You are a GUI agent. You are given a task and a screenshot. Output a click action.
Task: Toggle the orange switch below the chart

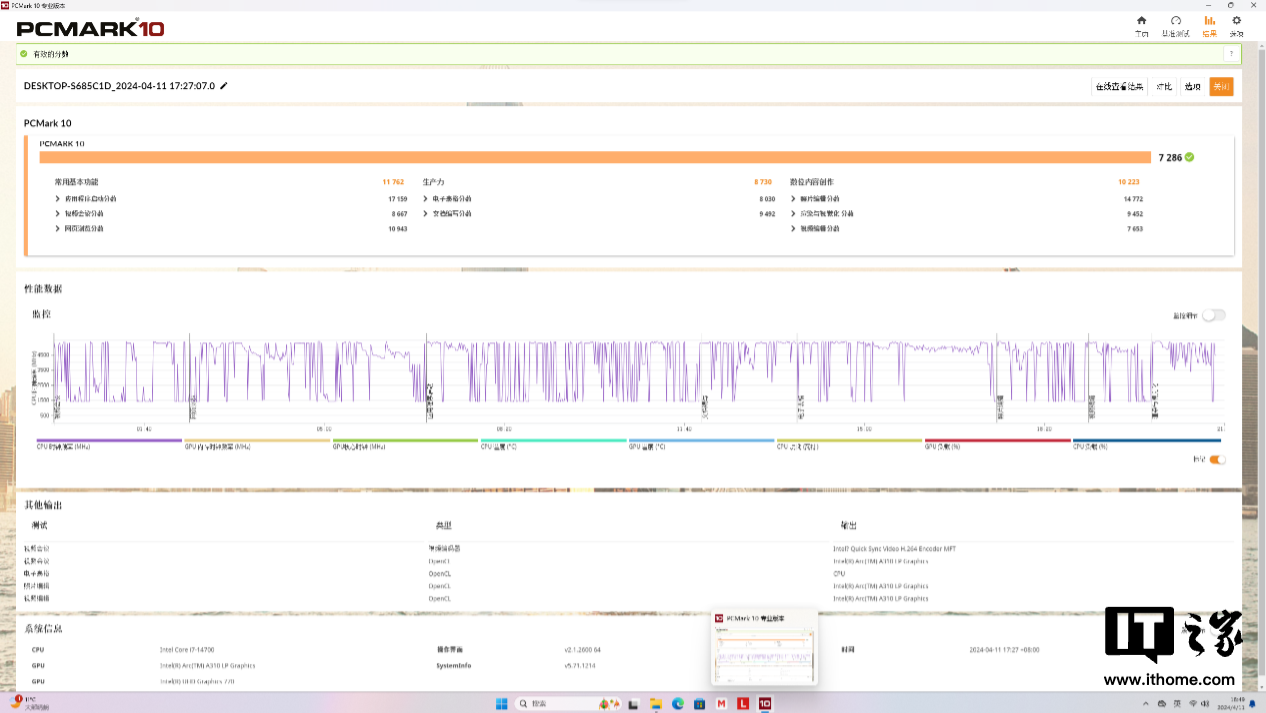1217,460
